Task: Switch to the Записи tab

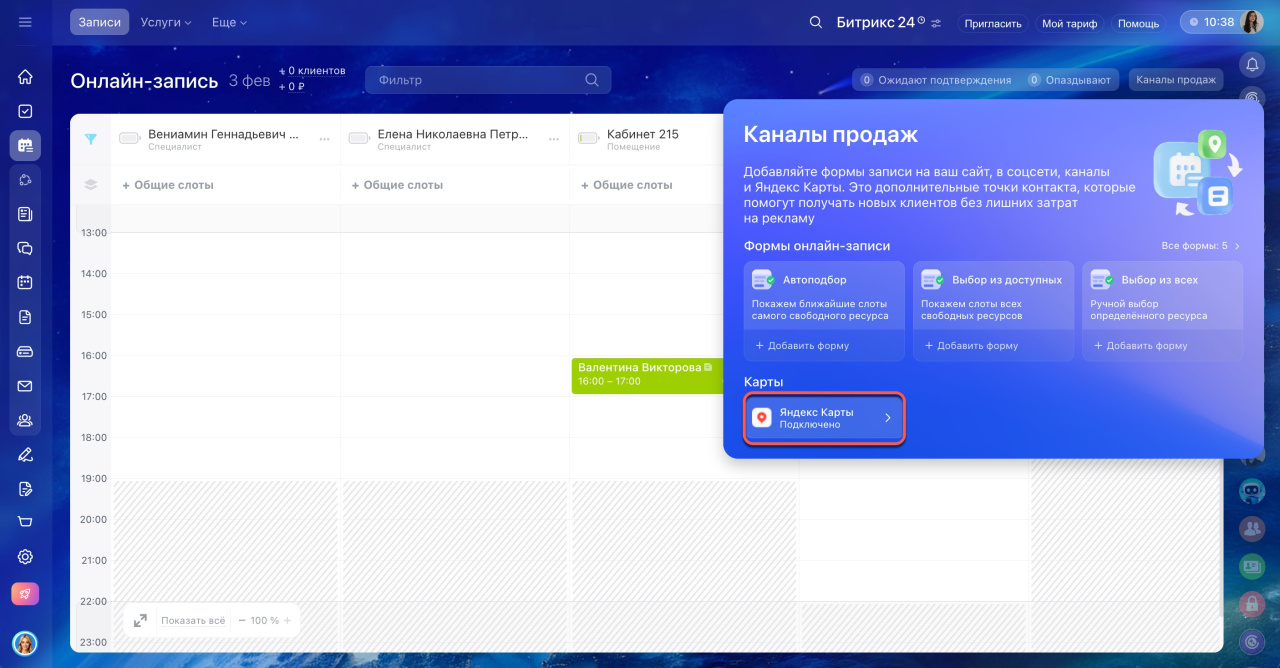Action: click(x=99, y=22)
